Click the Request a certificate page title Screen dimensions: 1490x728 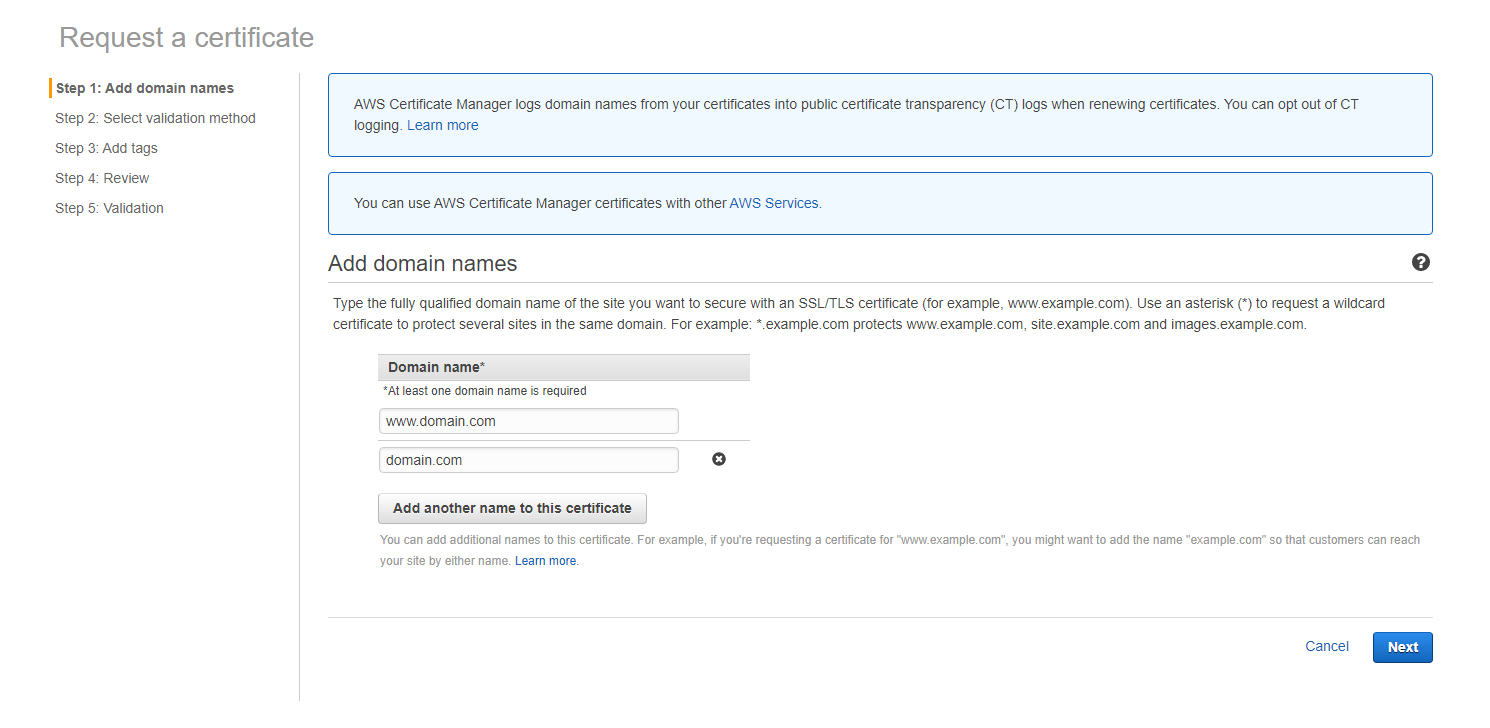[187, 38]
